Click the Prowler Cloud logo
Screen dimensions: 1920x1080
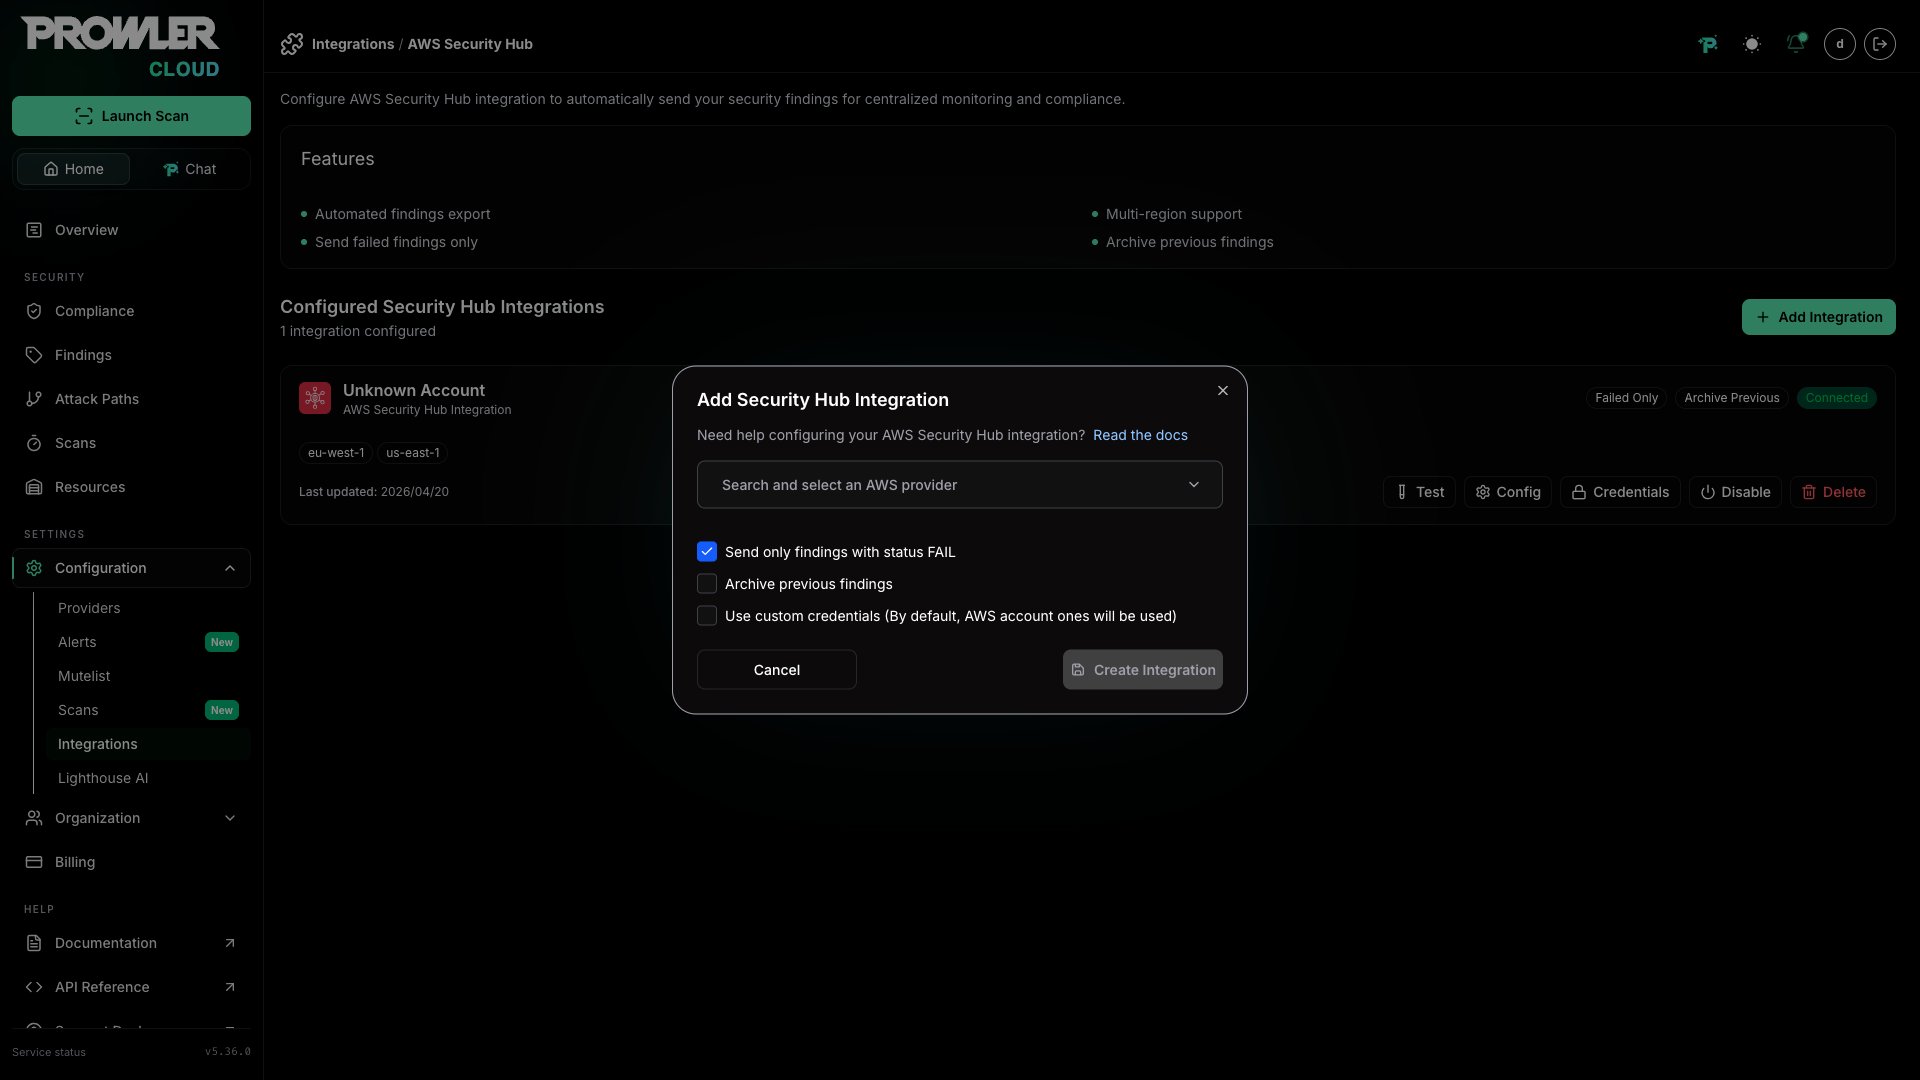coord(120,47)
